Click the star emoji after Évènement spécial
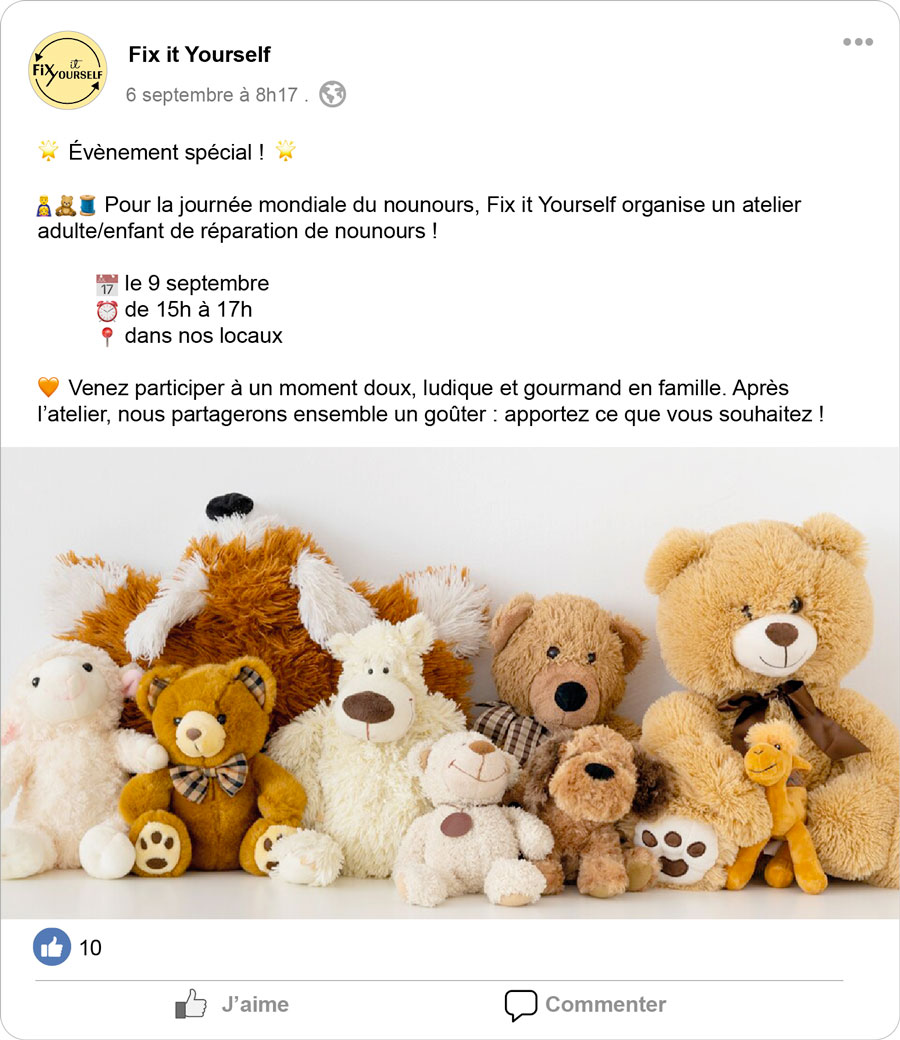Viewport: 900px width, 1040px height. (285, 151)
